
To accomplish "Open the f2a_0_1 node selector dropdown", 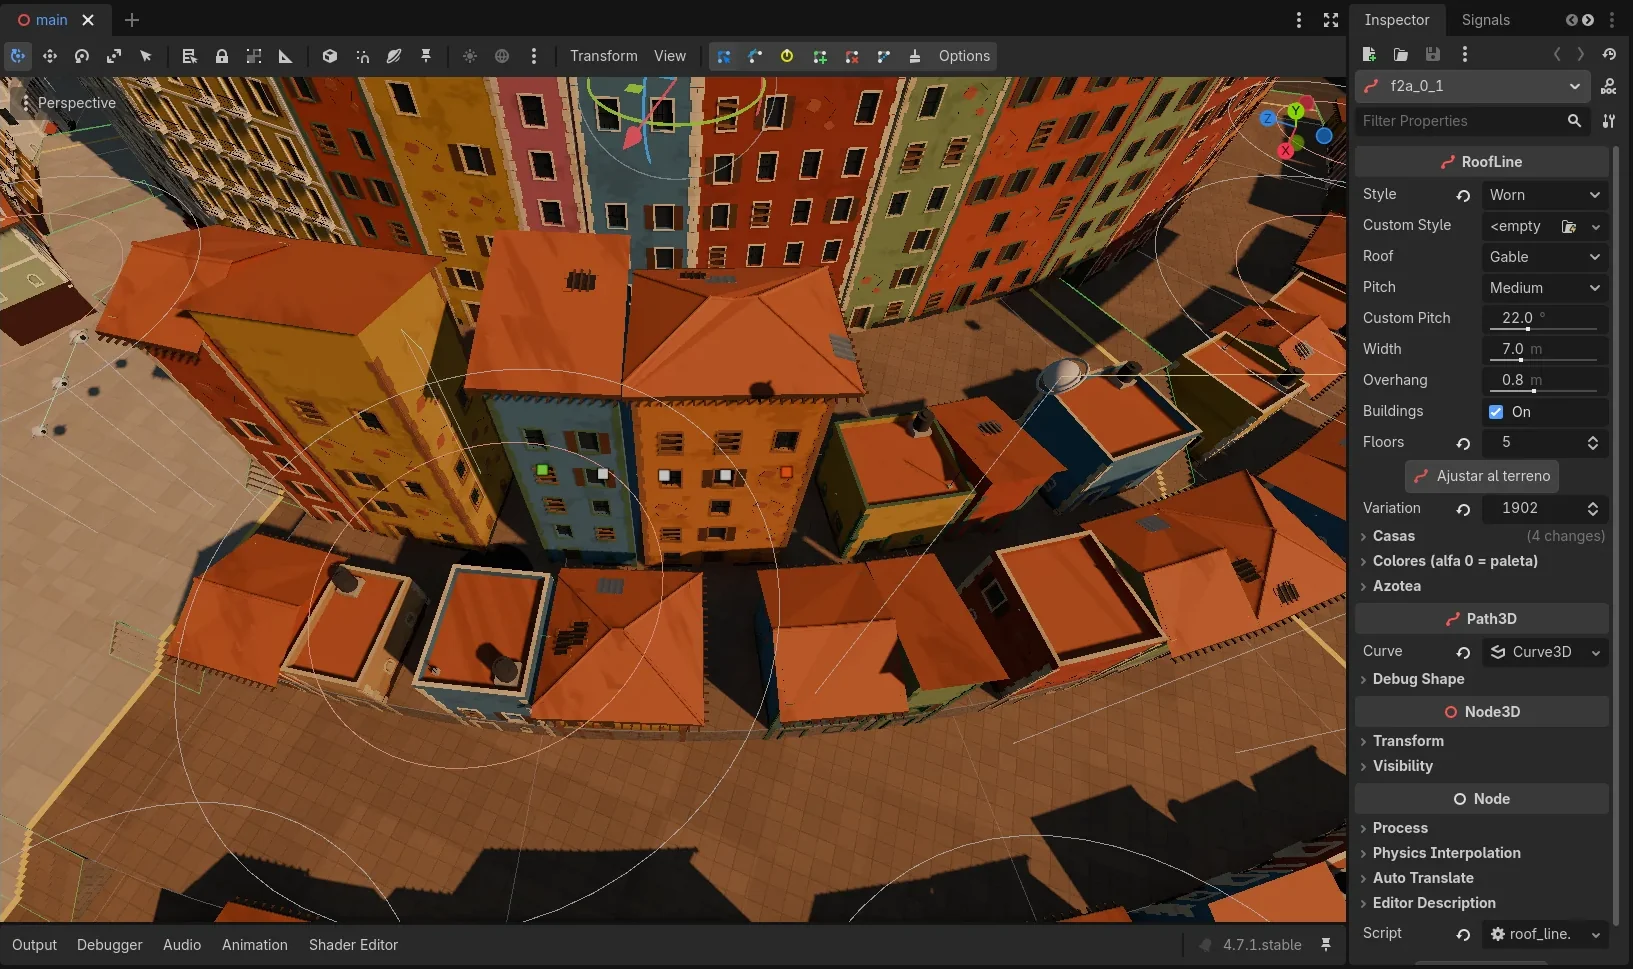I will (1473, 86).
